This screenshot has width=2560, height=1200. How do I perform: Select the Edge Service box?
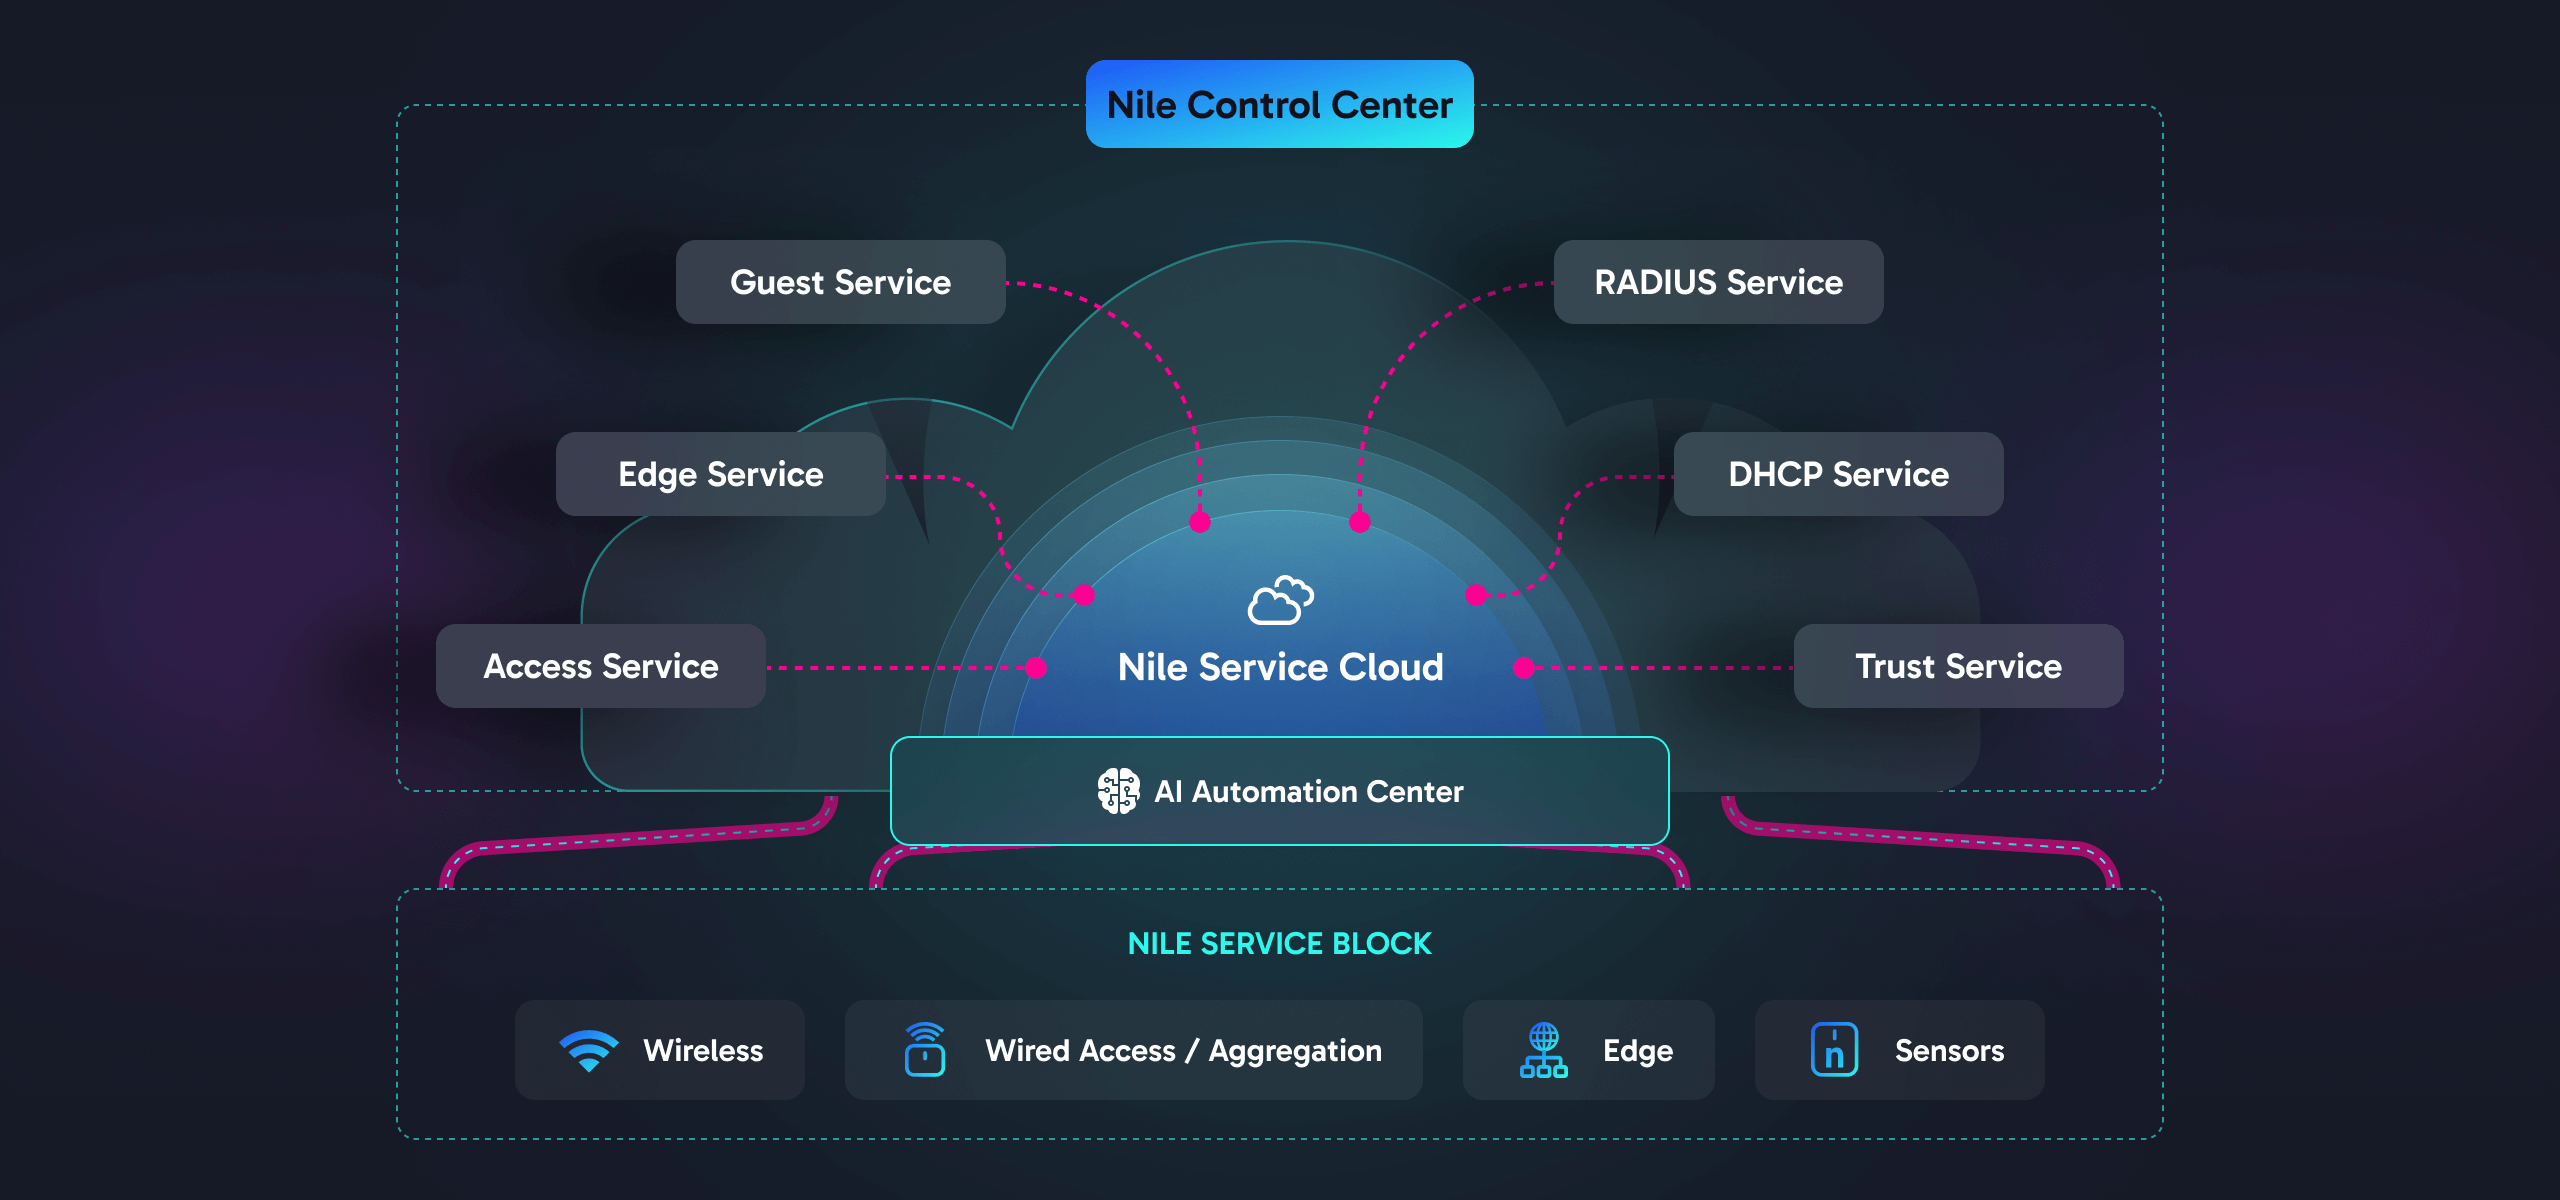coord(721,474)
